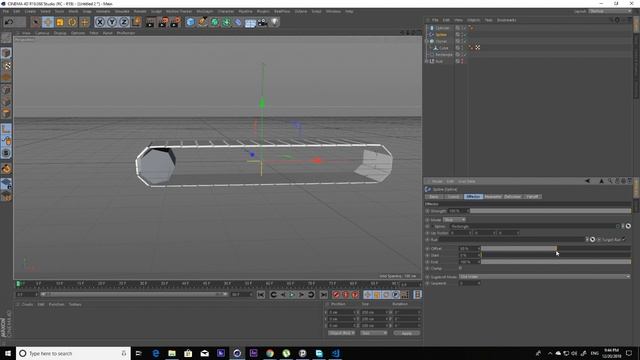640x360 pixels.
Task: Click the red Record Active Objects button
Action: (x=336, y=294)
